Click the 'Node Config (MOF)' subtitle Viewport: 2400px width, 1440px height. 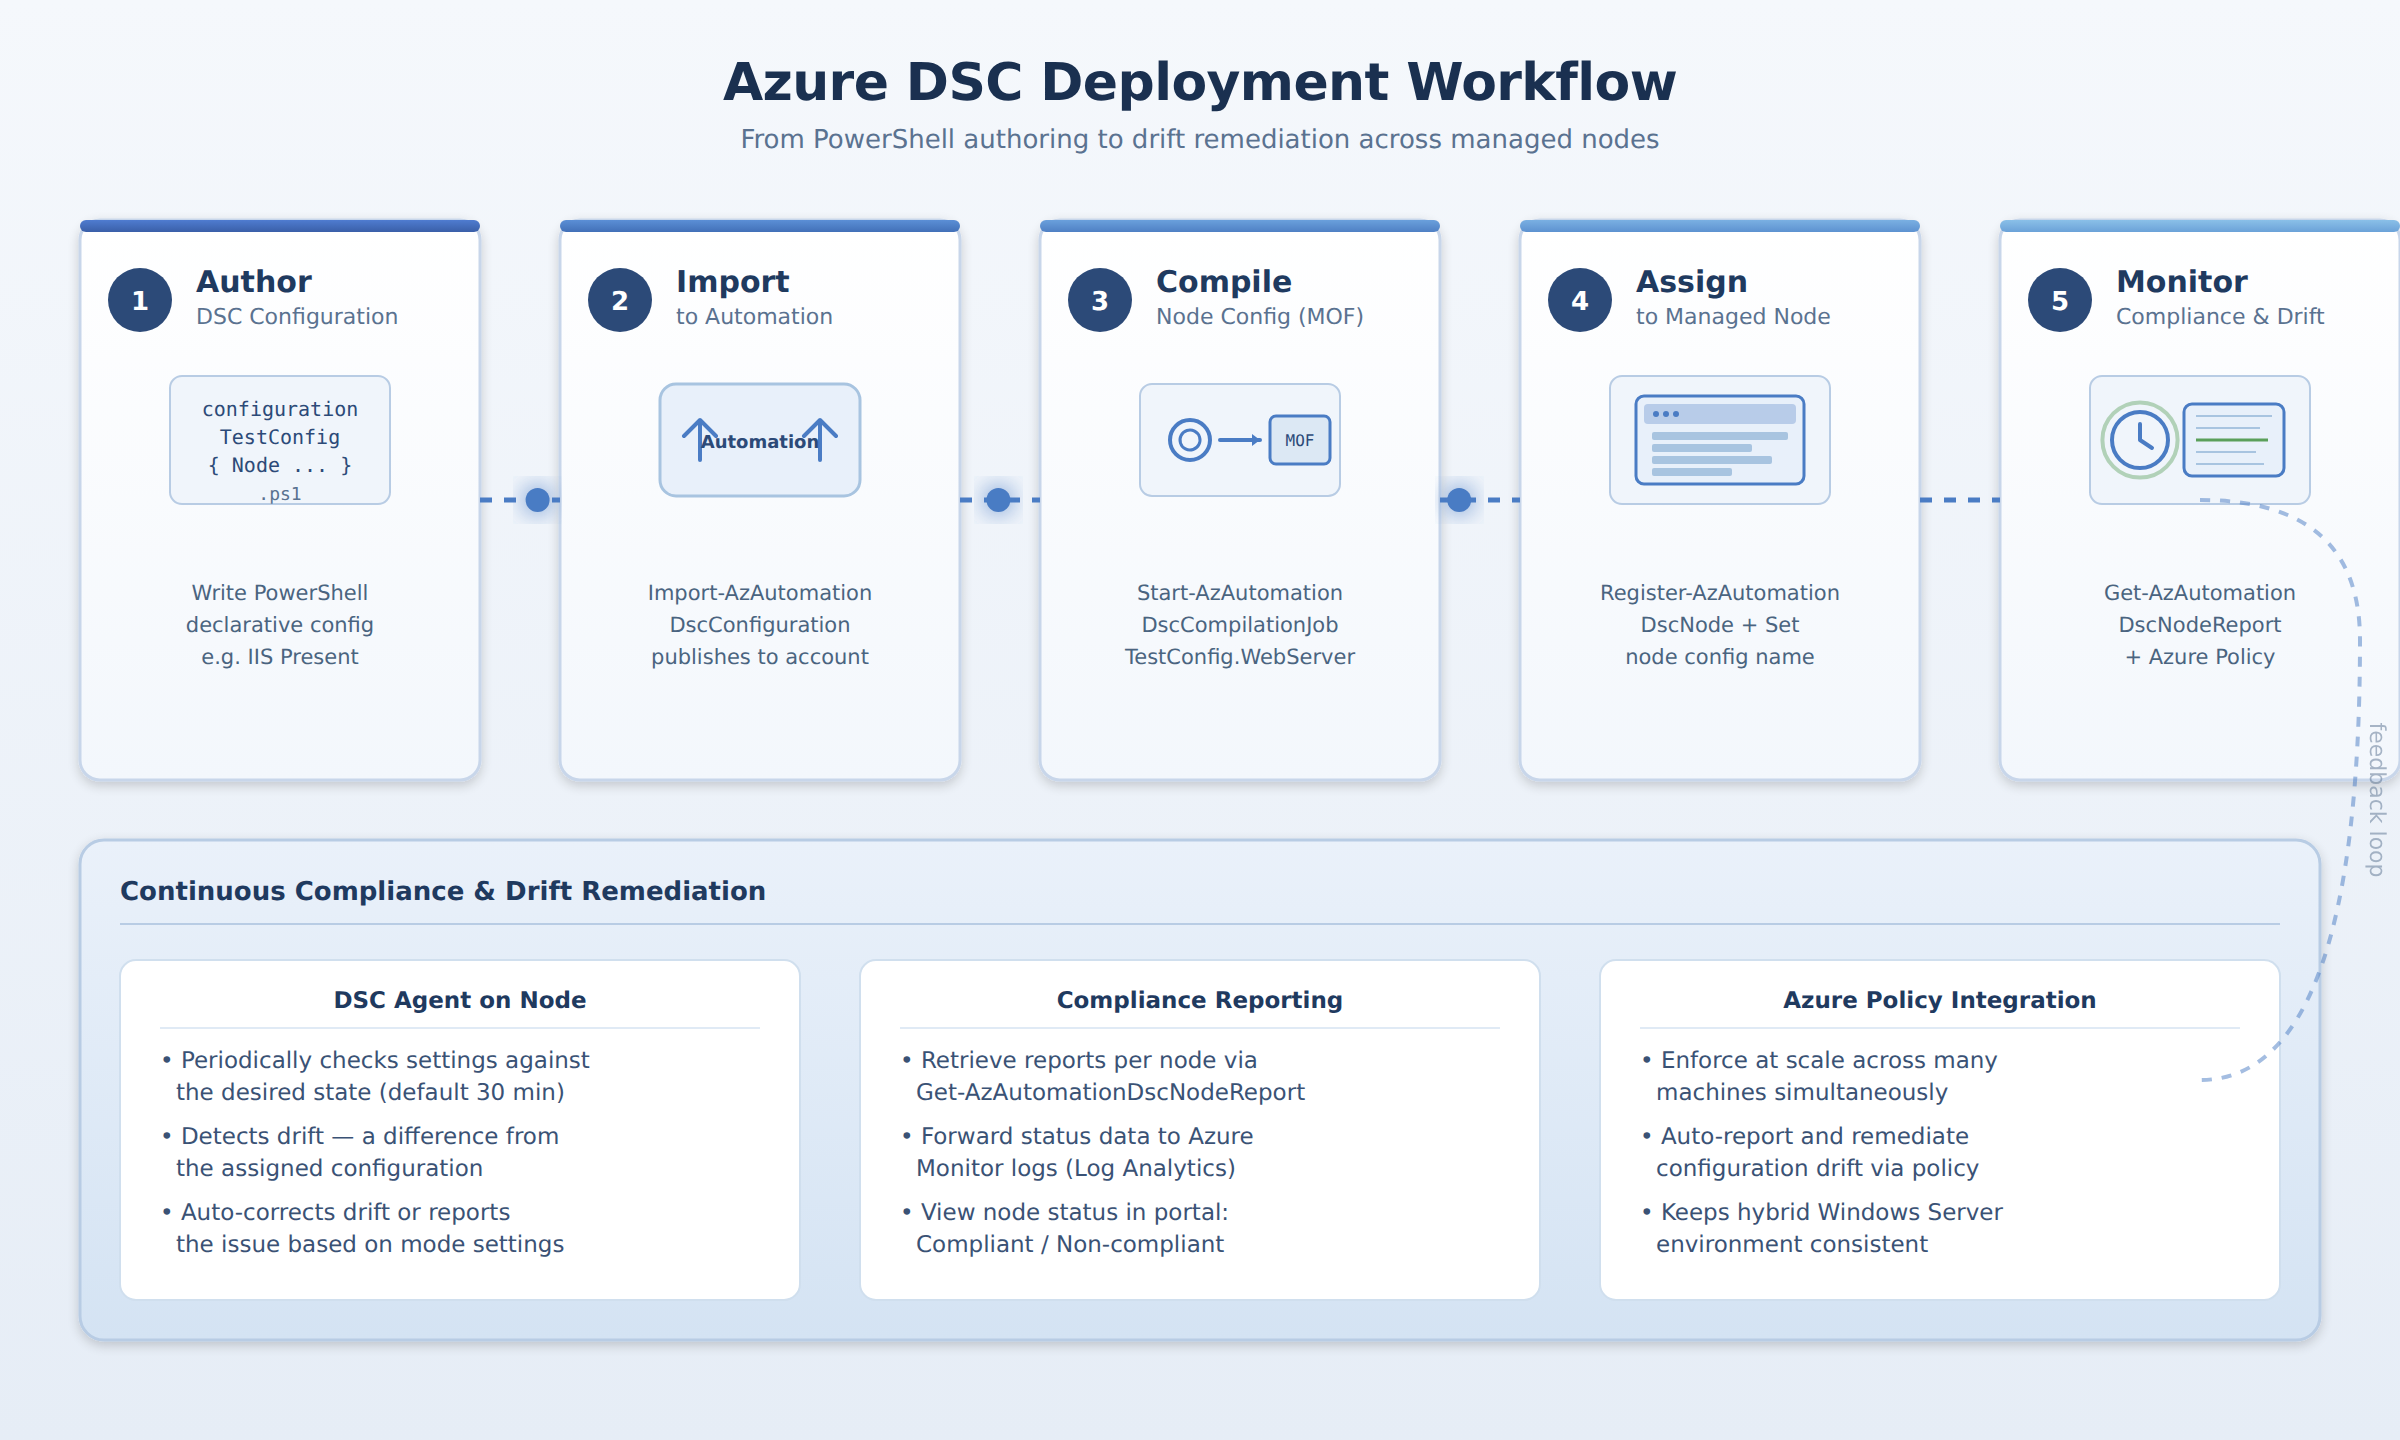[1260, 316]
